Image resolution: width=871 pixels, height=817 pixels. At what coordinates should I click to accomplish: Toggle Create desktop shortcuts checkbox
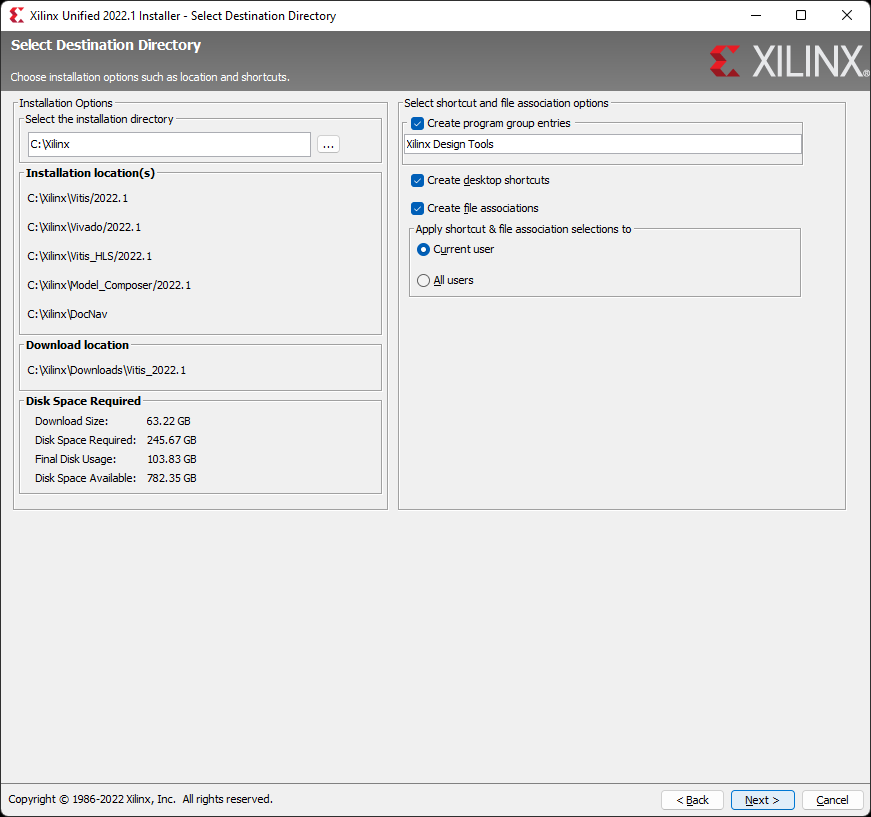coord(417,181)
